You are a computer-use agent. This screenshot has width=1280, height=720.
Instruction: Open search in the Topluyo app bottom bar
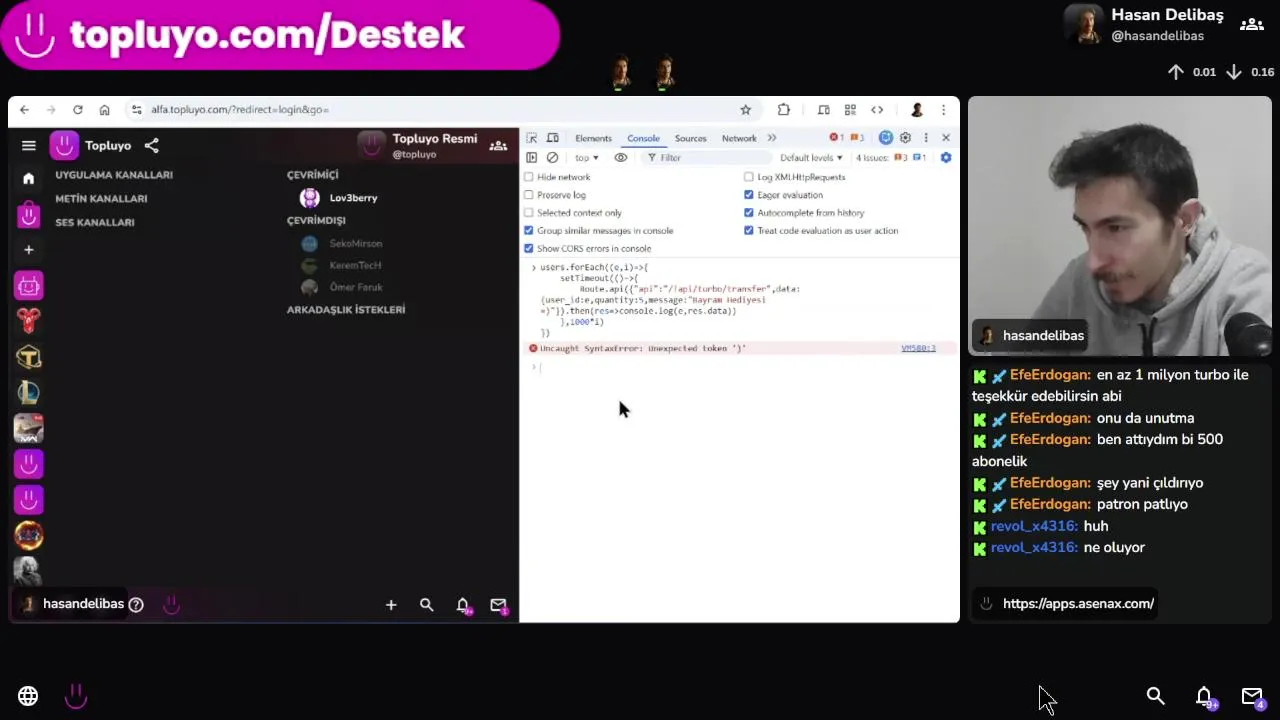[427, 605]
